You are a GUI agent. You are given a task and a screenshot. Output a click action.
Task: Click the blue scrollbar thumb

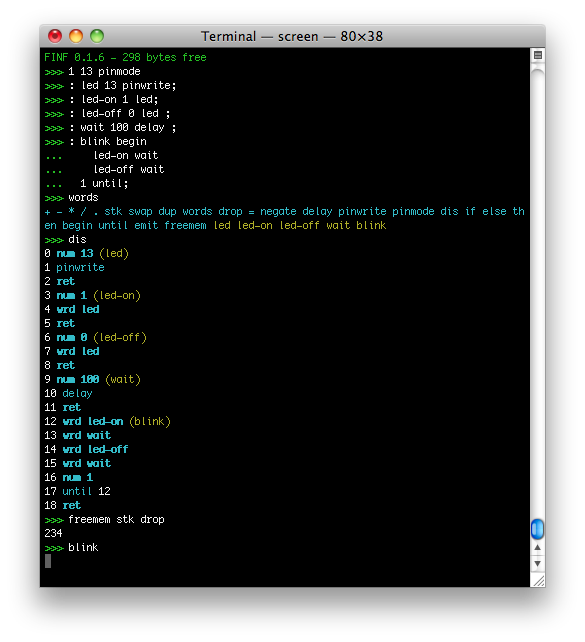(x=537, y=529)
